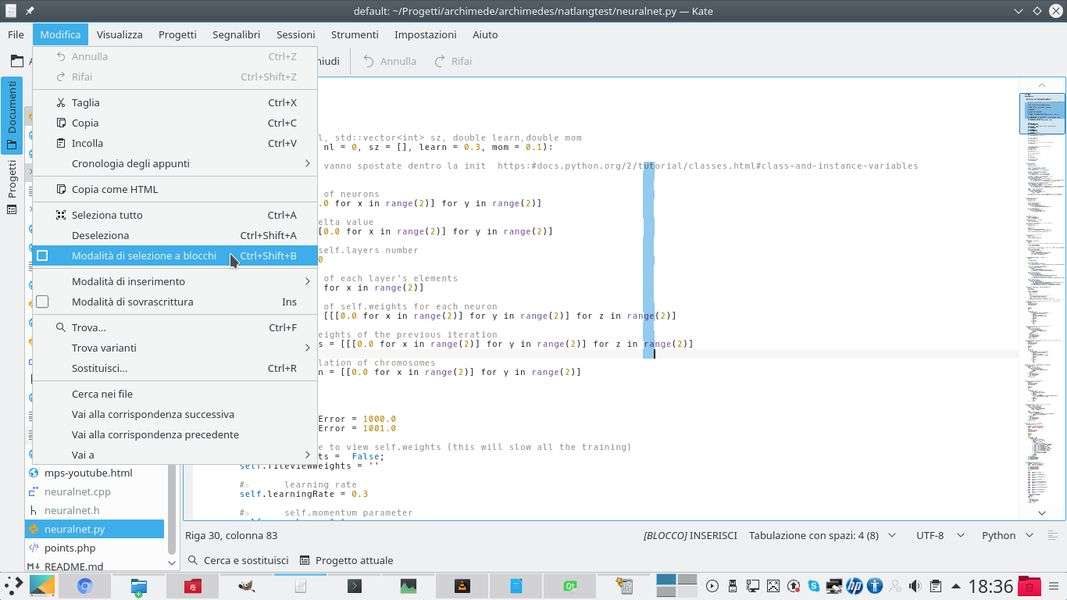Open Trova using the magnifier icon
Viewport: 1067px width, 600px height.
(x=61, y=327)
